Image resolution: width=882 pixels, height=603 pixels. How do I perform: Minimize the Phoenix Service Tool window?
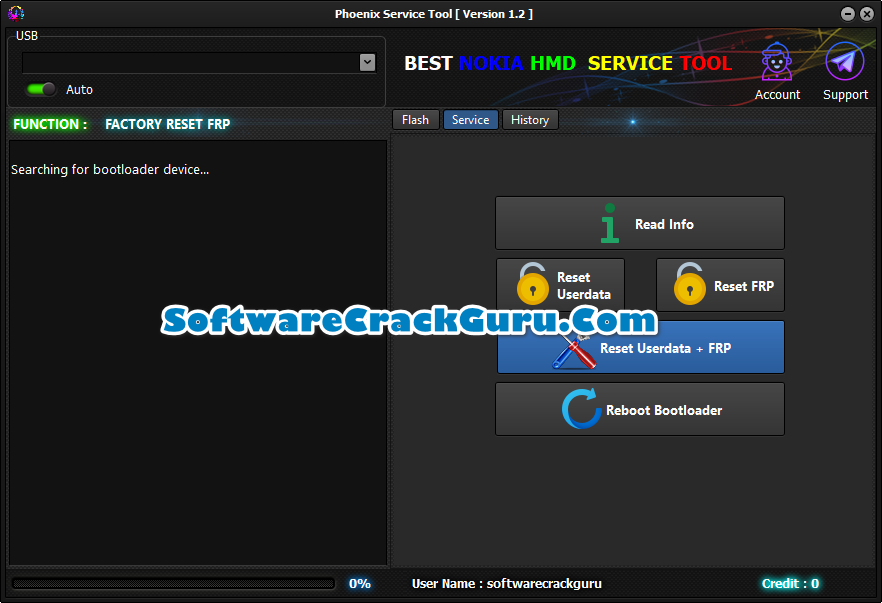pyautogui.click(x=848, y=14)
